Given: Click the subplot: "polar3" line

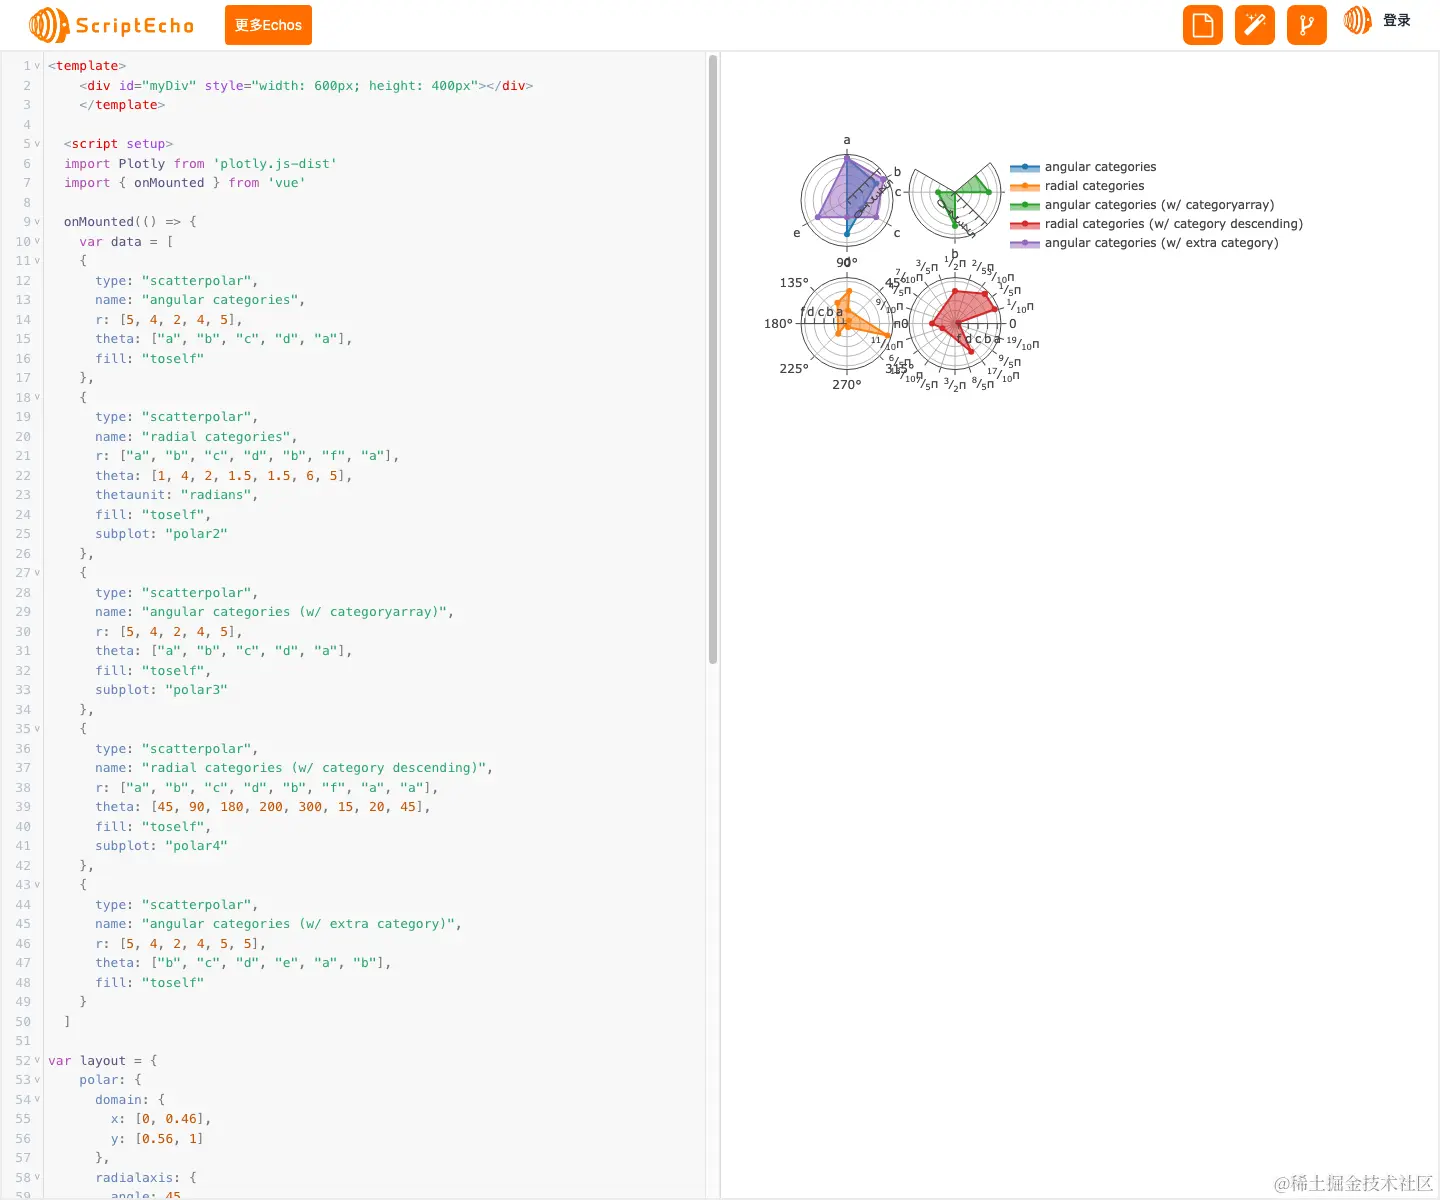Looking at the screenshot, I should (x=161, y=690).
